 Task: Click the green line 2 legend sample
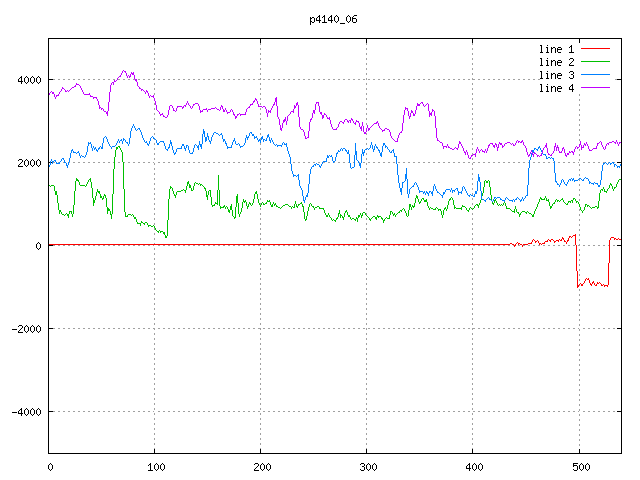click(x=595, y=62)
